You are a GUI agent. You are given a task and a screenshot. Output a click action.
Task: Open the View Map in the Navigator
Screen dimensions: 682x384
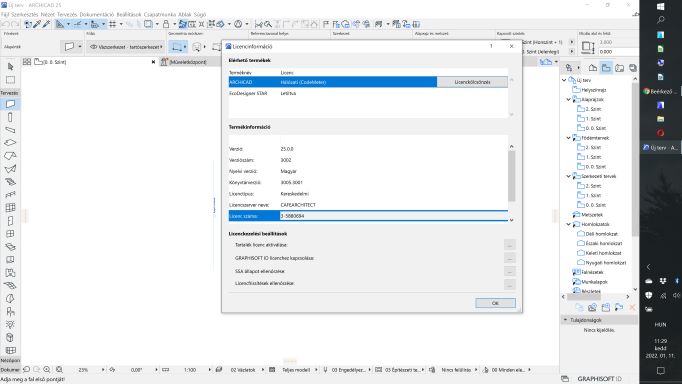click(x=606, y=67)
